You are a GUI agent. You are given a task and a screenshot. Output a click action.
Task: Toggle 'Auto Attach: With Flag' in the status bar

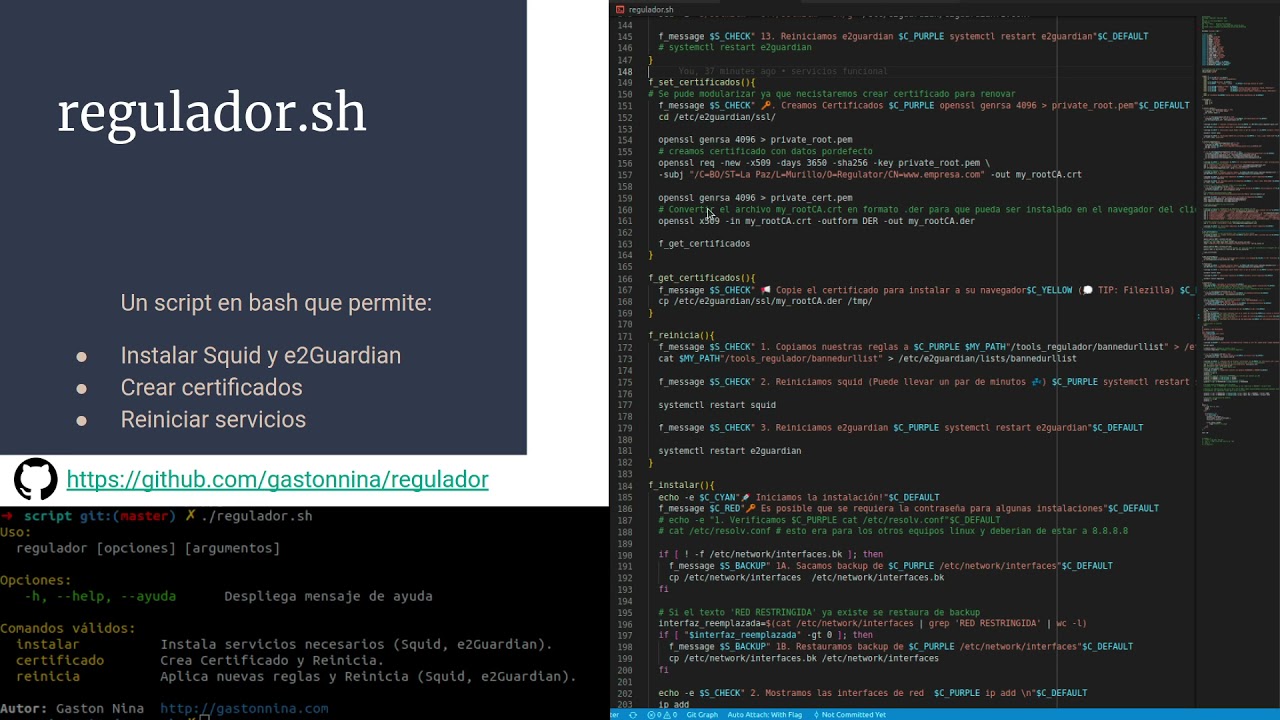(764, 715)
